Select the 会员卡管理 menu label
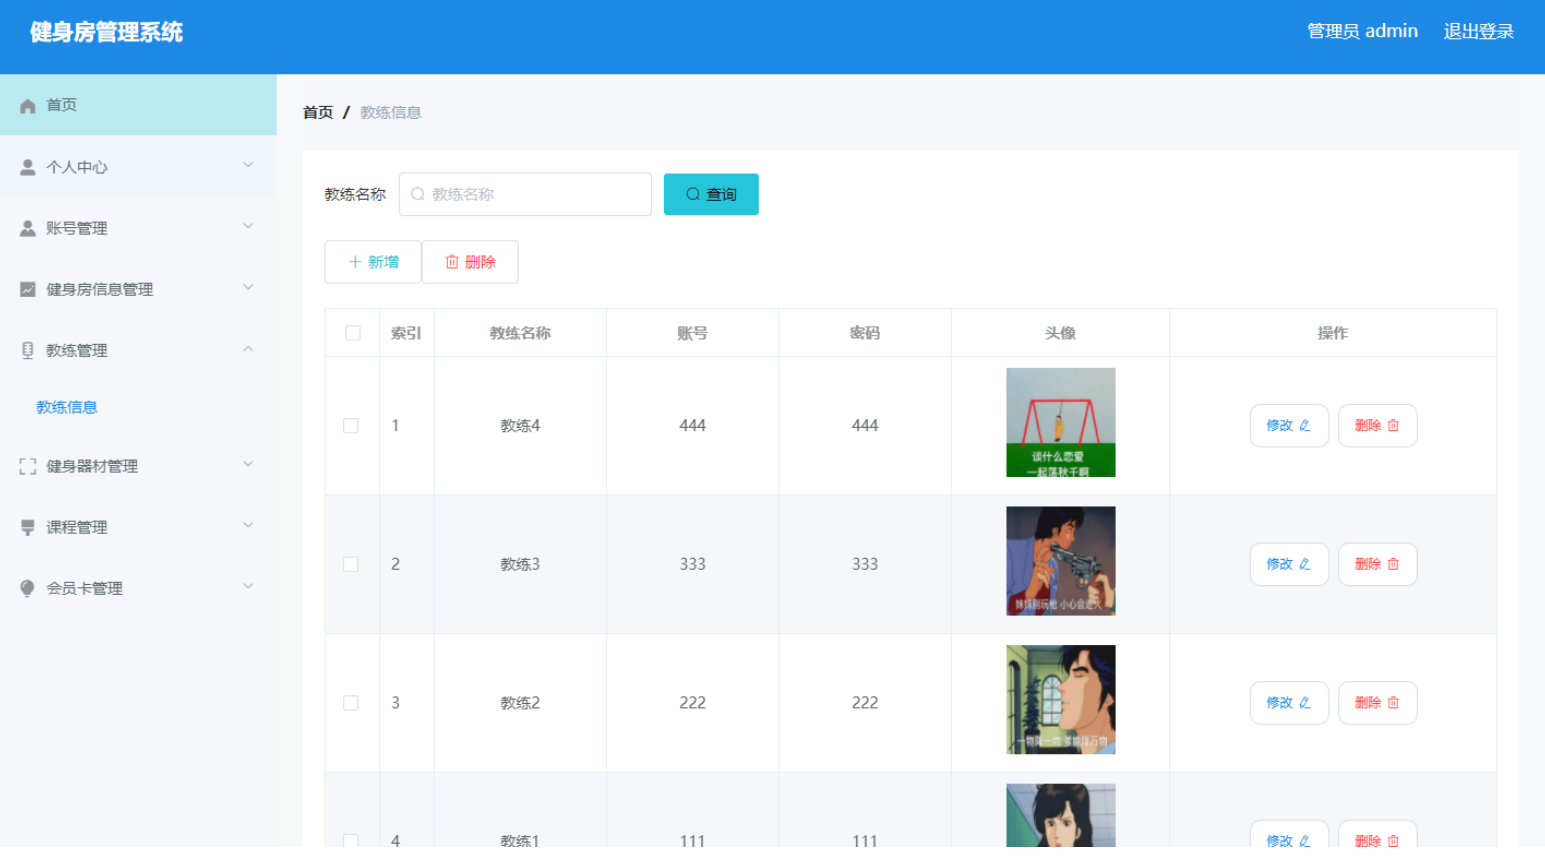Viewport: 1545px width, 857px height. click(x=85, y=589)
